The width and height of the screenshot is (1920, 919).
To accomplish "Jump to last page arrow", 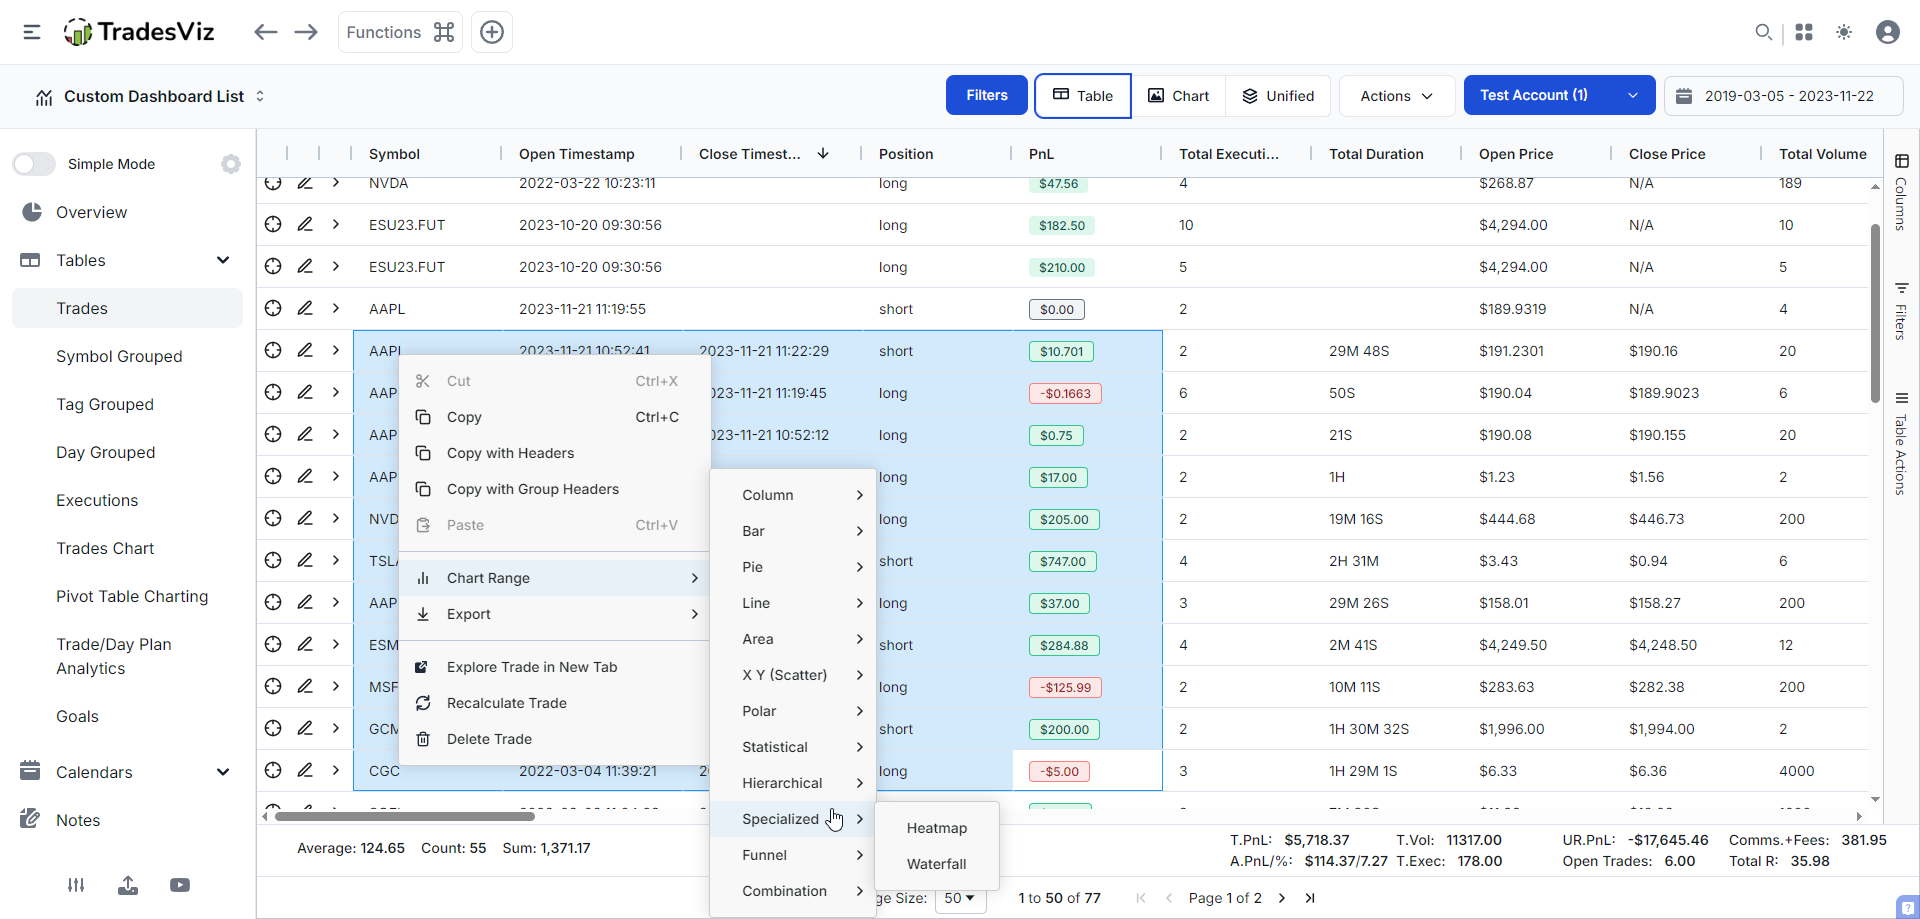I will (1310, 898).
